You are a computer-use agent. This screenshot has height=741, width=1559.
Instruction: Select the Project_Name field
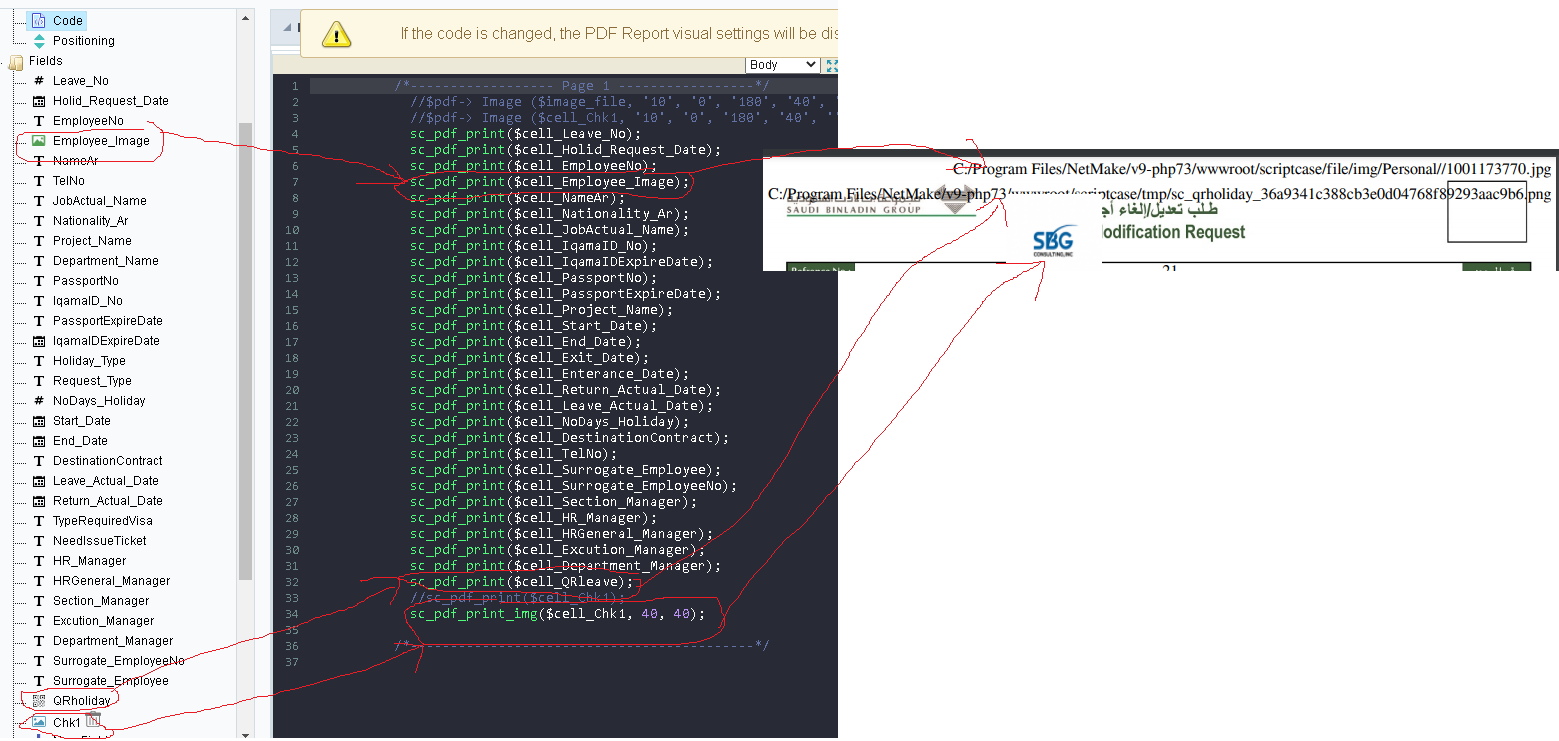click(x=92, y=241)
